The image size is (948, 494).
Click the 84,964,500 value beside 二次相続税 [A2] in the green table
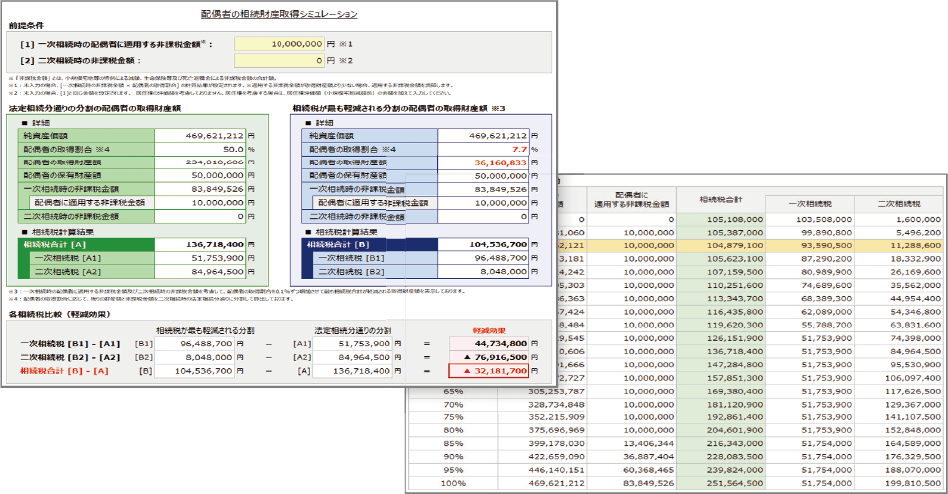point(200,272)
